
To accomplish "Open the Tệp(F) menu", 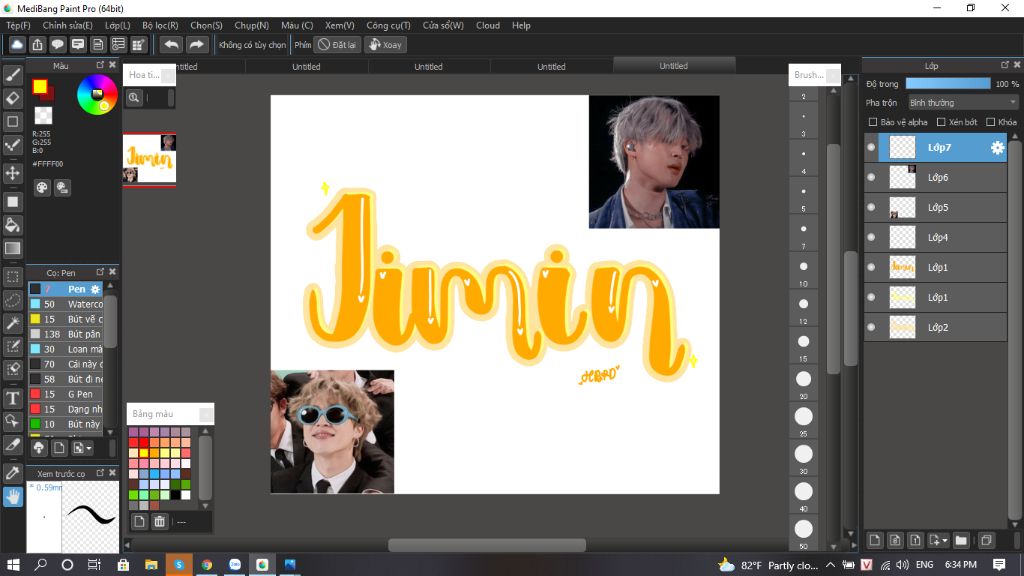I will pos(18,25).
